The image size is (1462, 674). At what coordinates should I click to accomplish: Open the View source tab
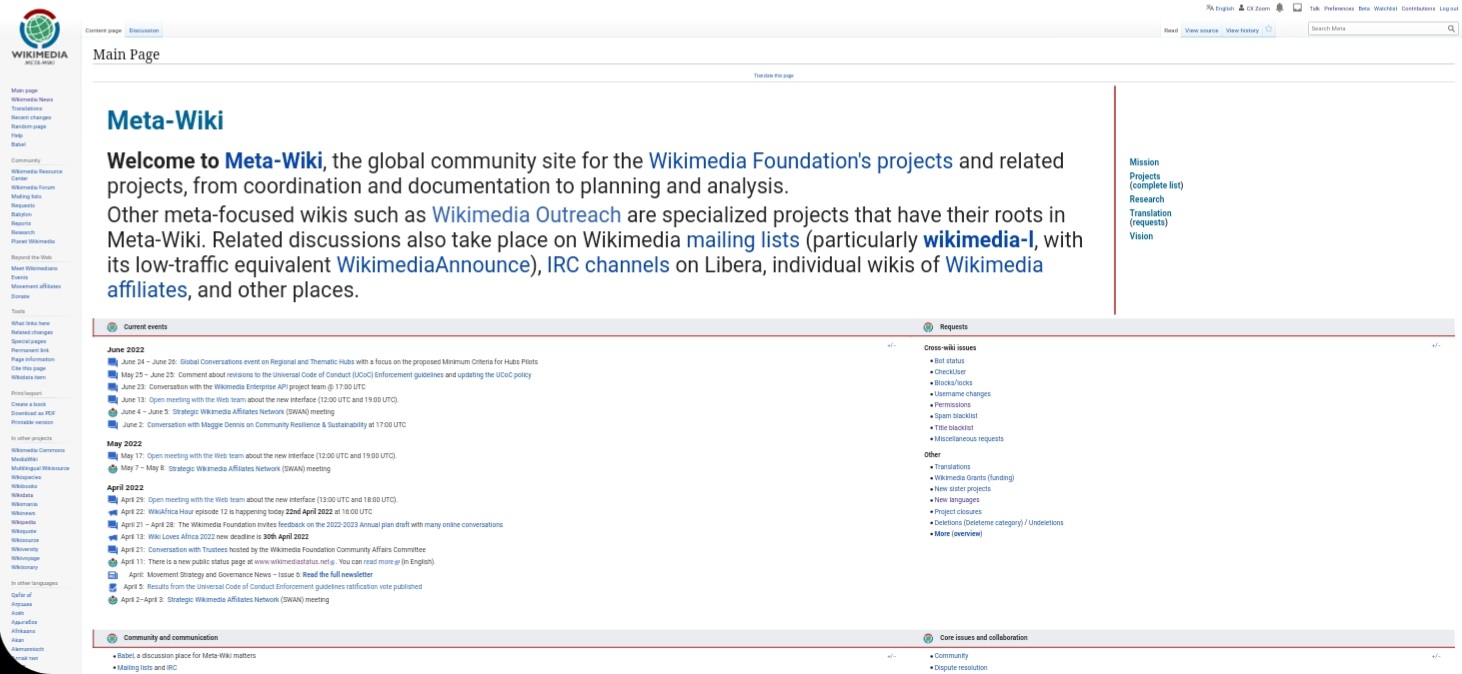1201,31
